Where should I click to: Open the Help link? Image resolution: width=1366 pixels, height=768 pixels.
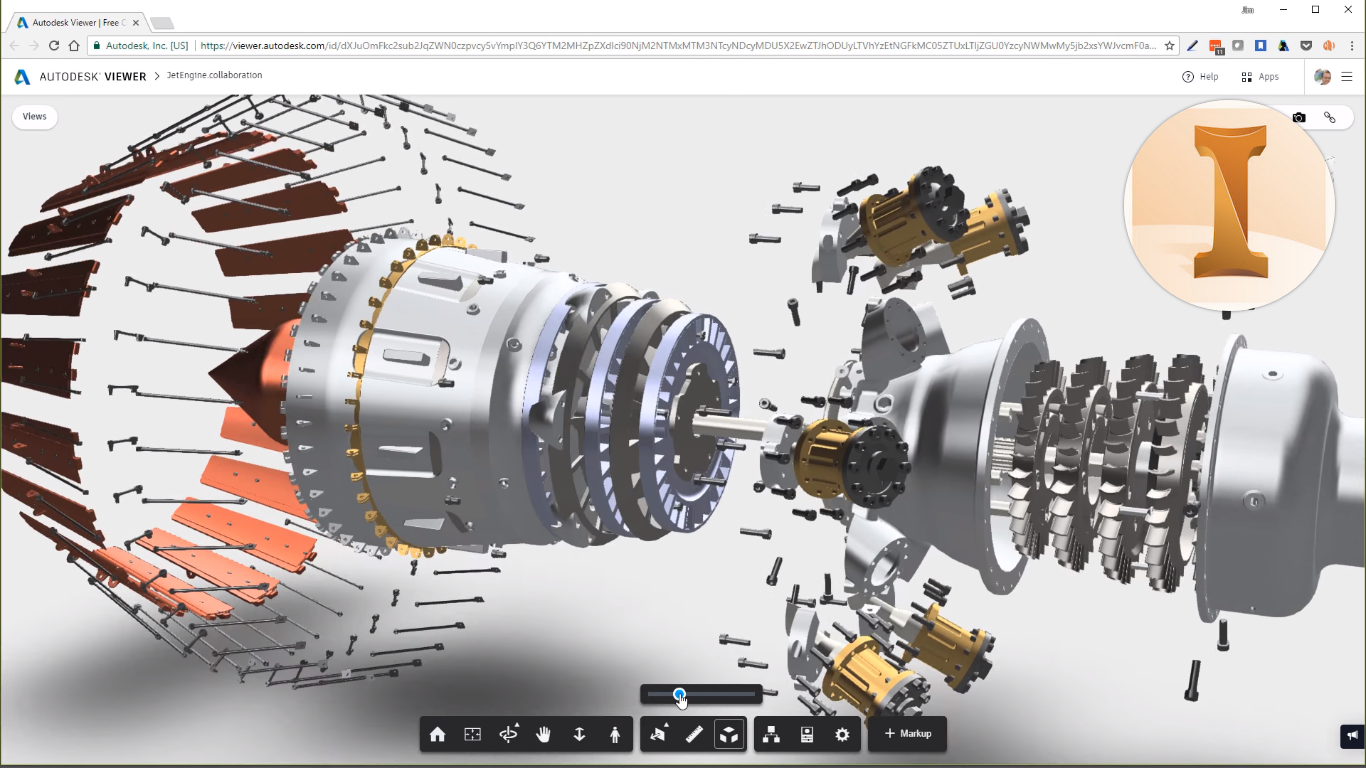click(x=1200, y=77)
